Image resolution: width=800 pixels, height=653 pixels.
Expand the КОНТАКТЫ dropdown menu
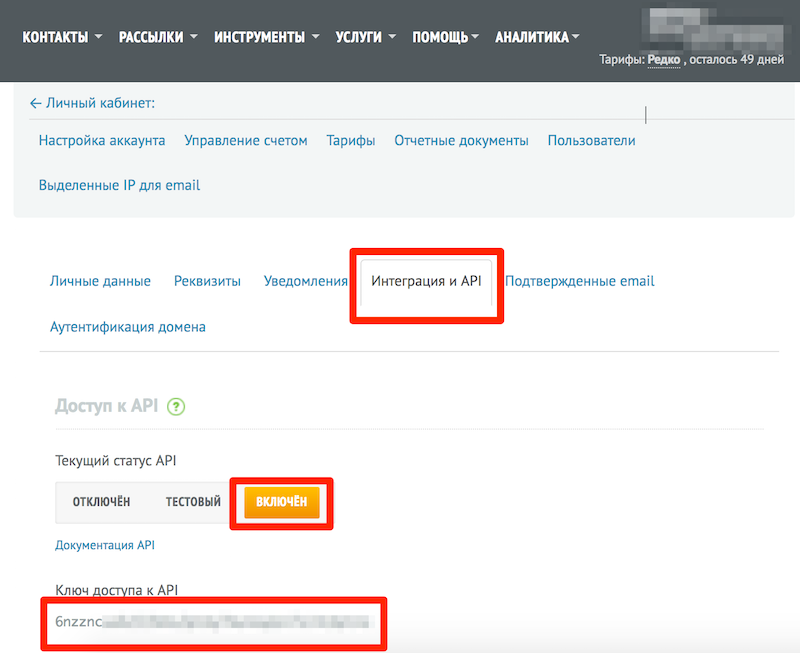click(x=62, y=37)
